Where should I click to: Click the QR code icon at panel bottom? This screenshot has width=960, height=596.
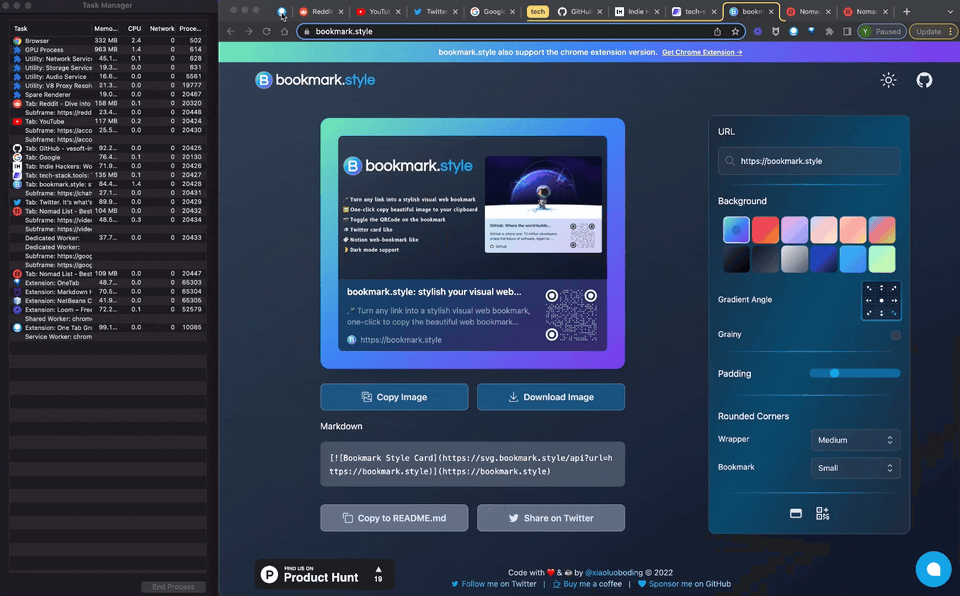[822, 513]
